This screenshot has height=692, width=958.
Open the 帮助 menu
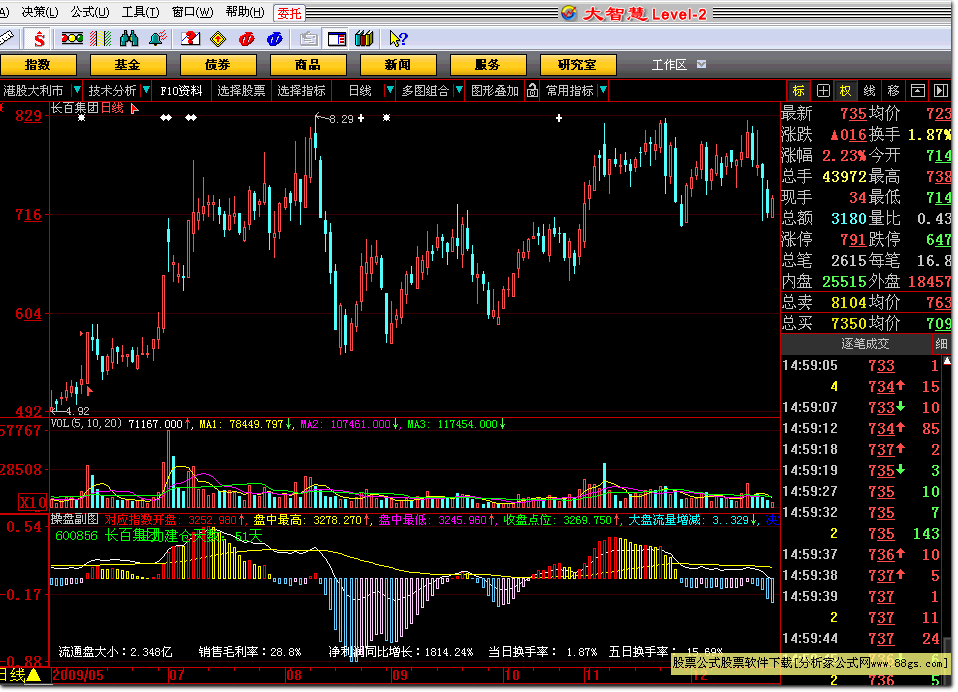tap(245, 12)
